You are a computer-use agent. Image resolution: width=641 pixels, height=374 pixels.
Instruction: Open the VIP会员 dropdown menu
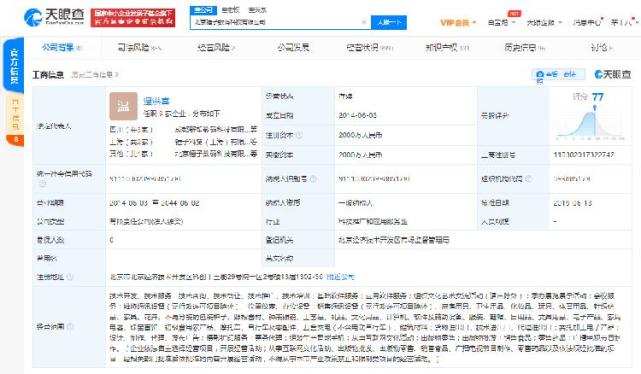coord(458,22)
